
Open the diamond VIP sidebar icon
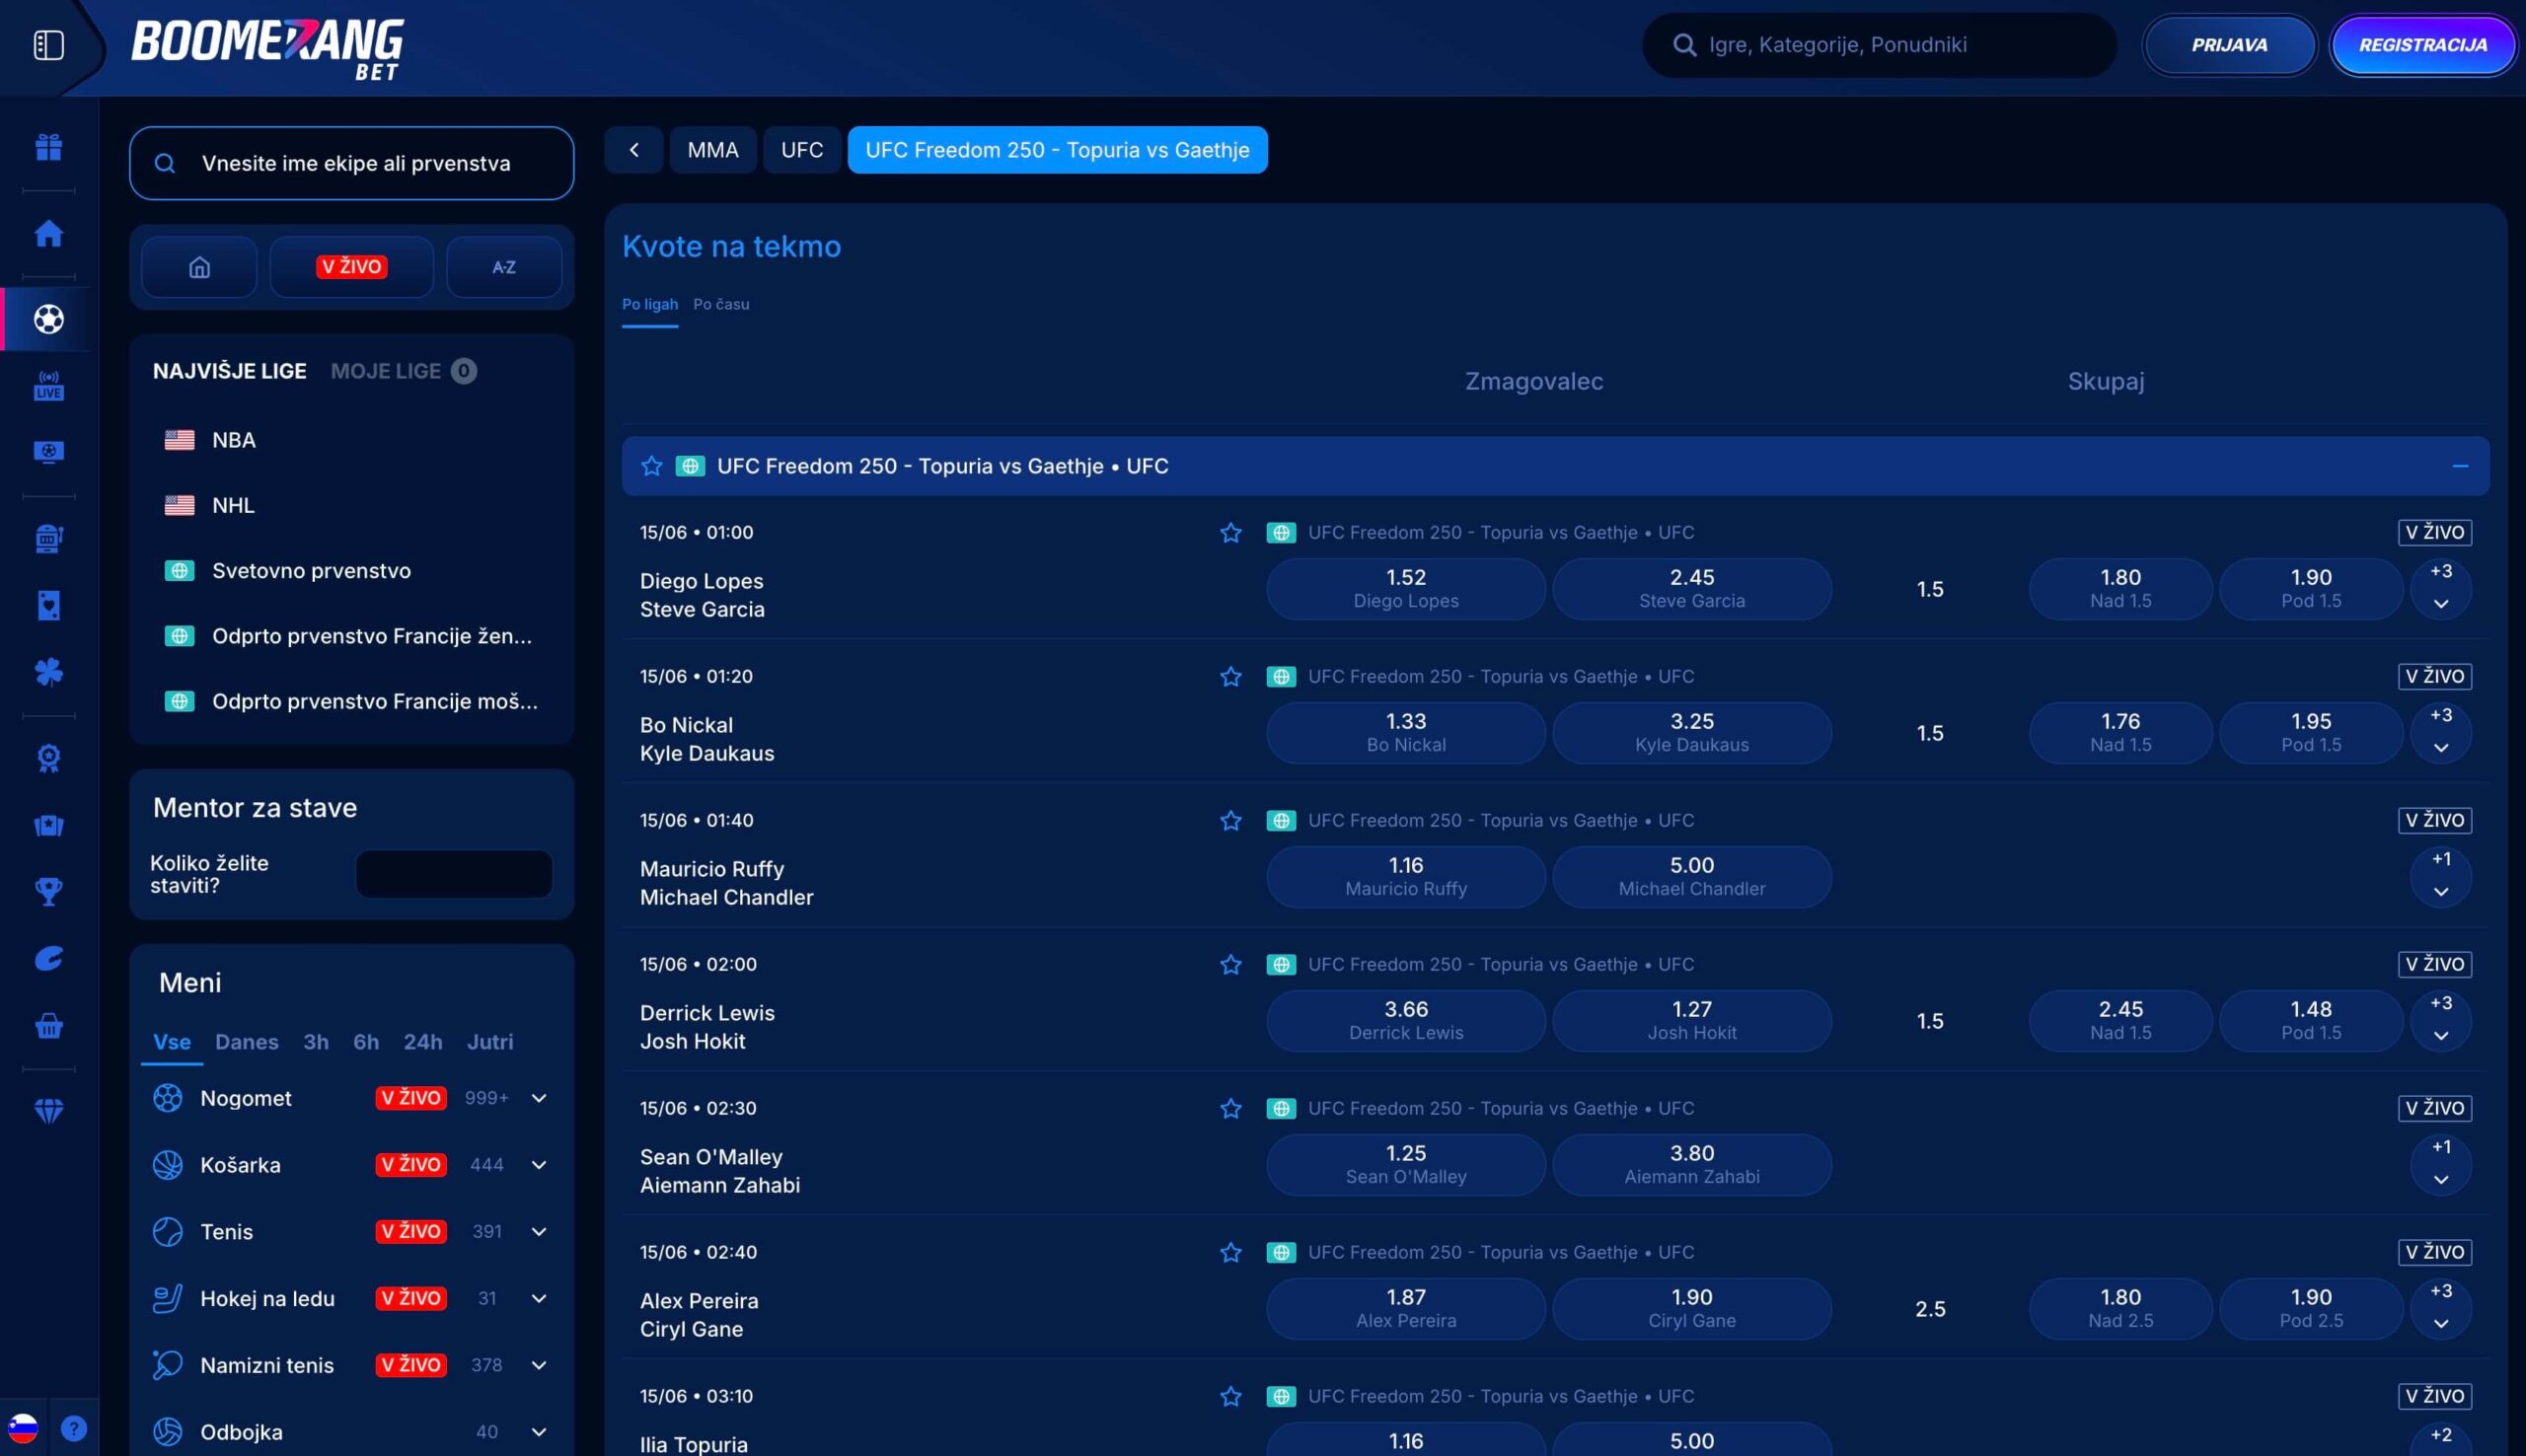pyautogui.click(x=48, y=1111)
